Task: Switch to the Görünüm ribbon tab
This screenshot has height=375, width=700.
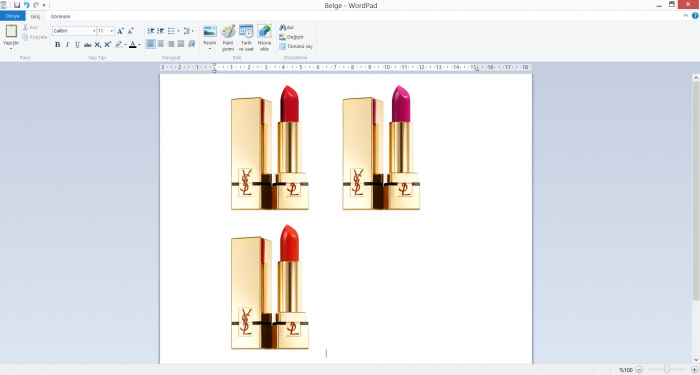Action: pos(60,16)
